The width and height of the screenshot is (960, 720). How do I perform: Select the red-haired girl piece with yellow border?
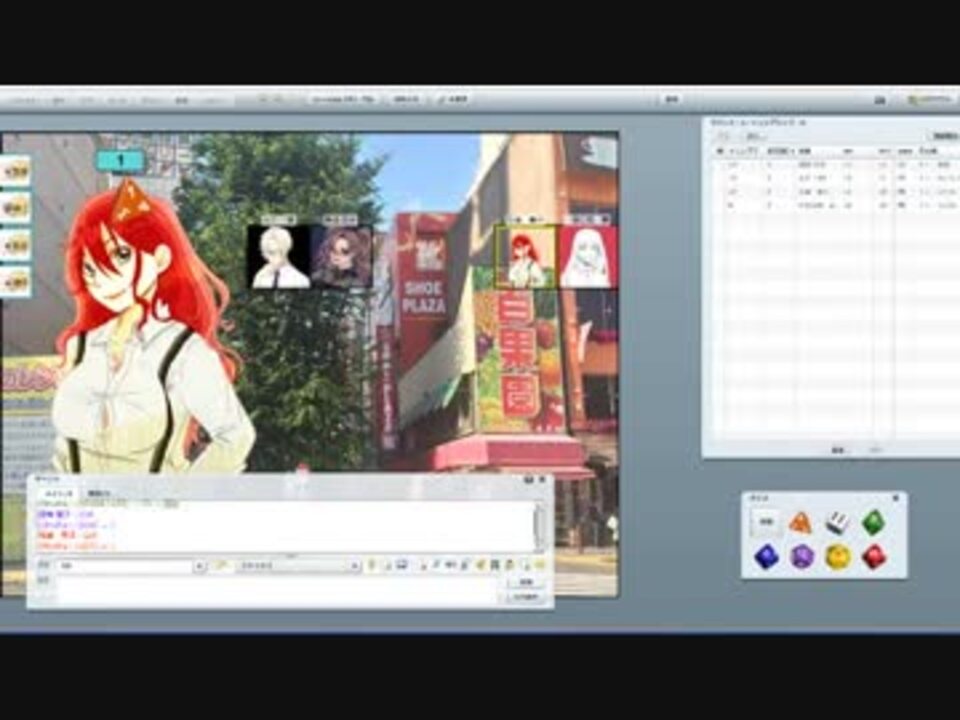[525, 257]
